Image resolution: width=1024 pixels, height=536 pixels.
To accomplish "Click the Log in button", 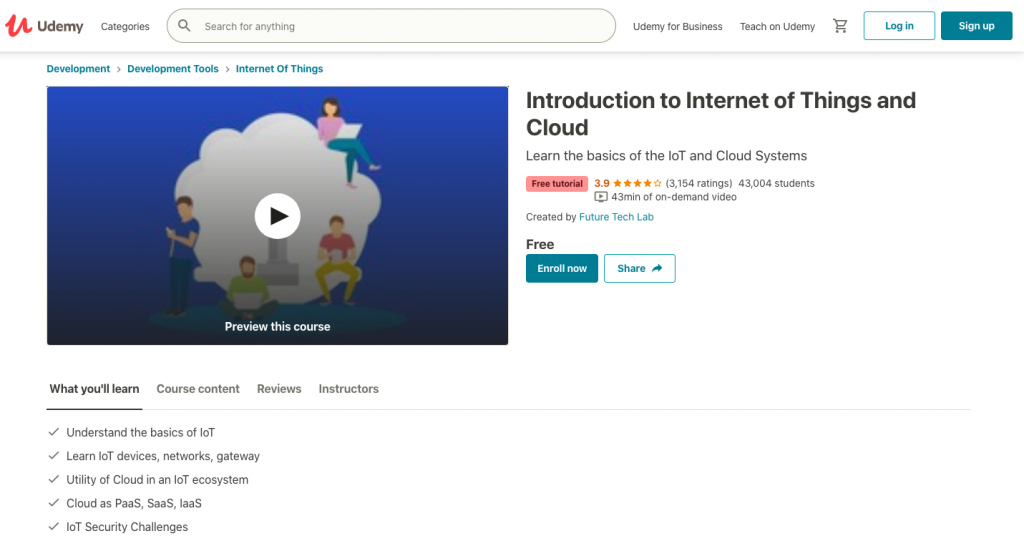I will coord(899,26).
